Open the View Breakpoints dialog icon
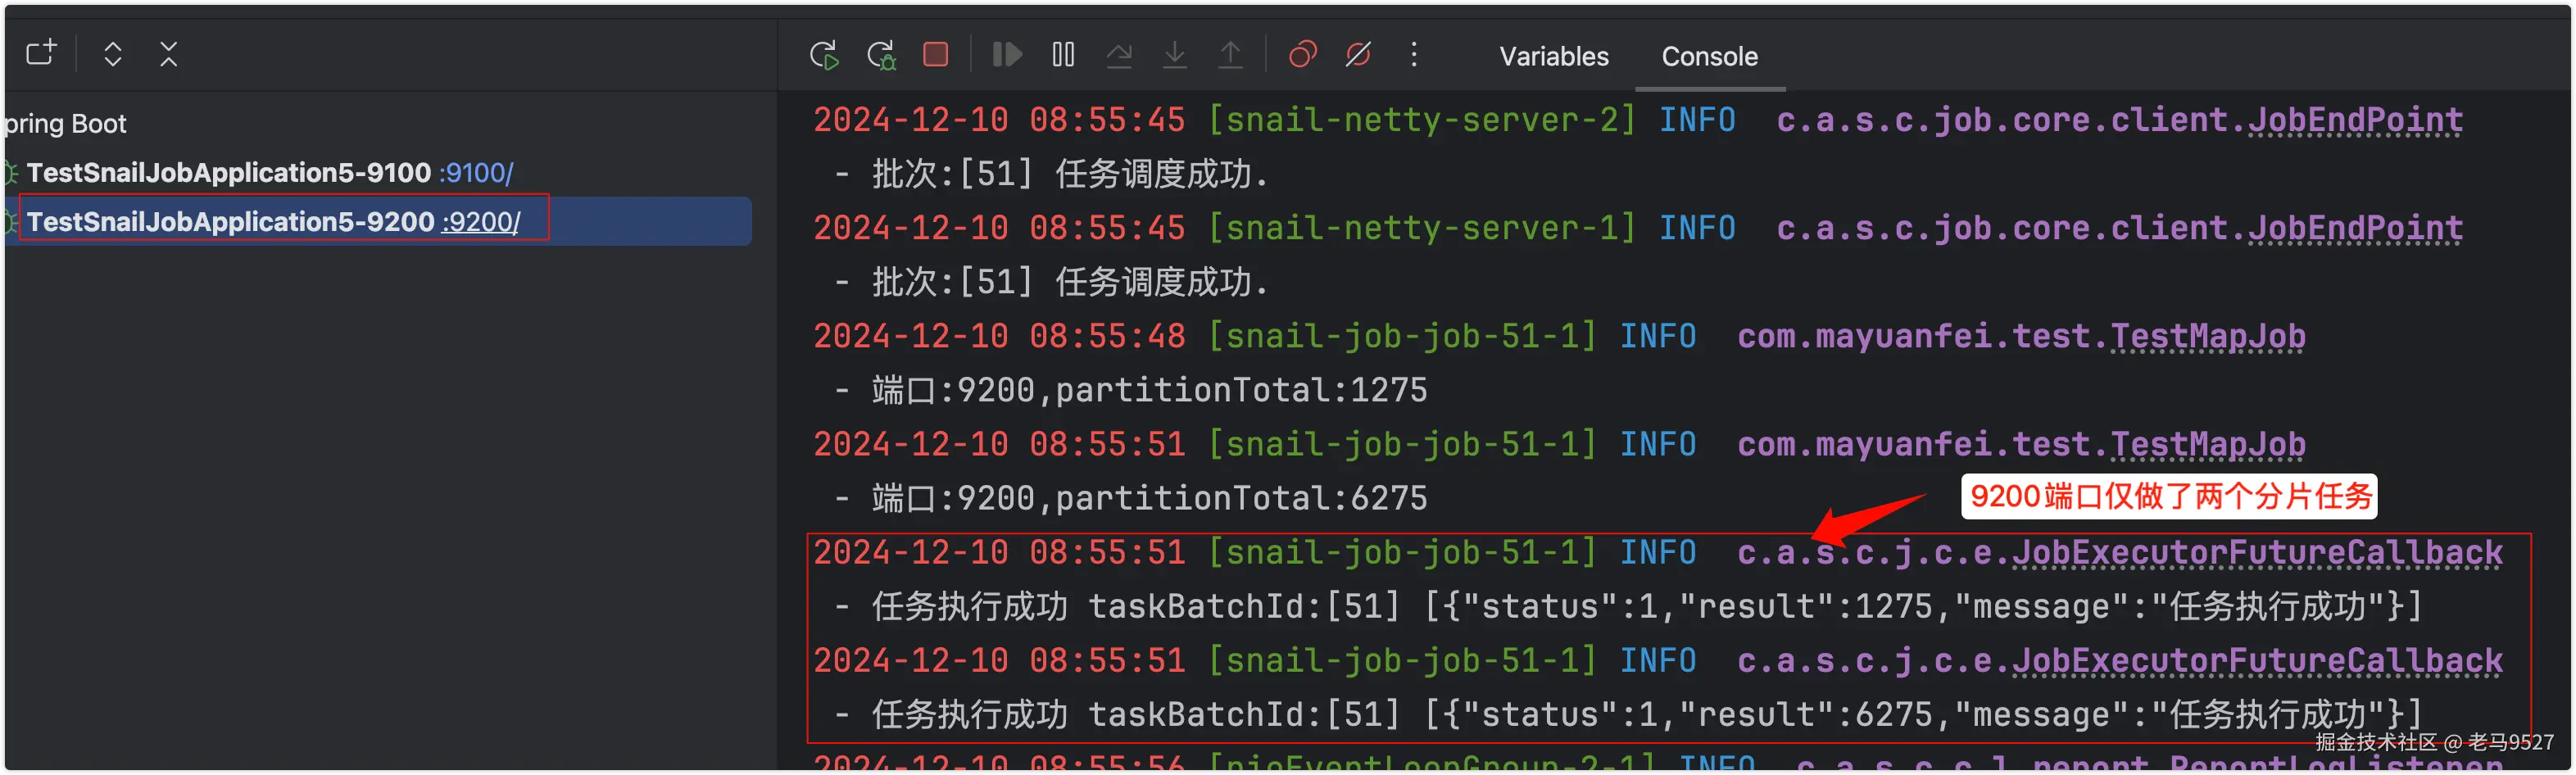The height and width of the screenshot is (775, 2576). point(1302,54)
